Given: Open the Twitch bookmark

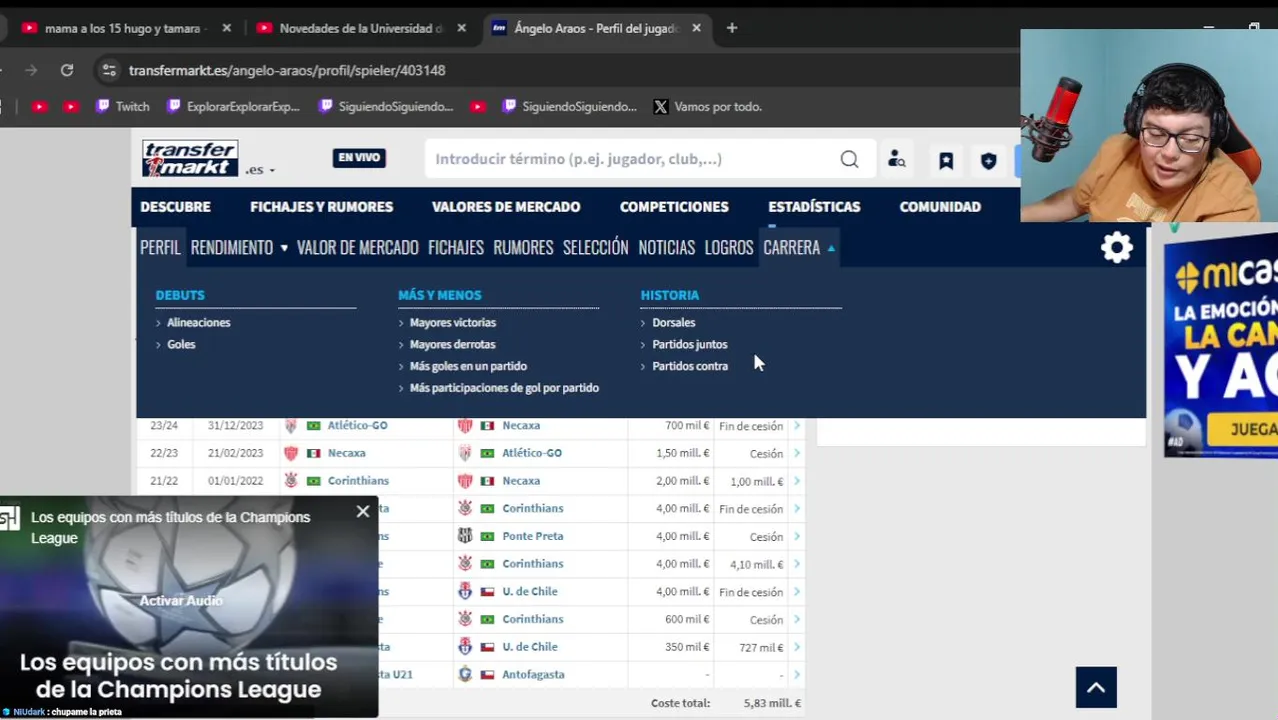Looking at the screenshot, I should (x=122, y=106).
